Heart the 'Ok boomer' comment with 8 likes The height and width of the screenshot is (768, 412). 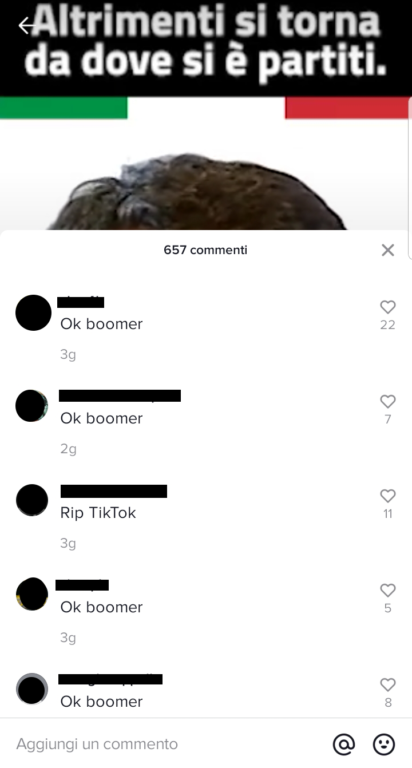click(x=388, y=685)
